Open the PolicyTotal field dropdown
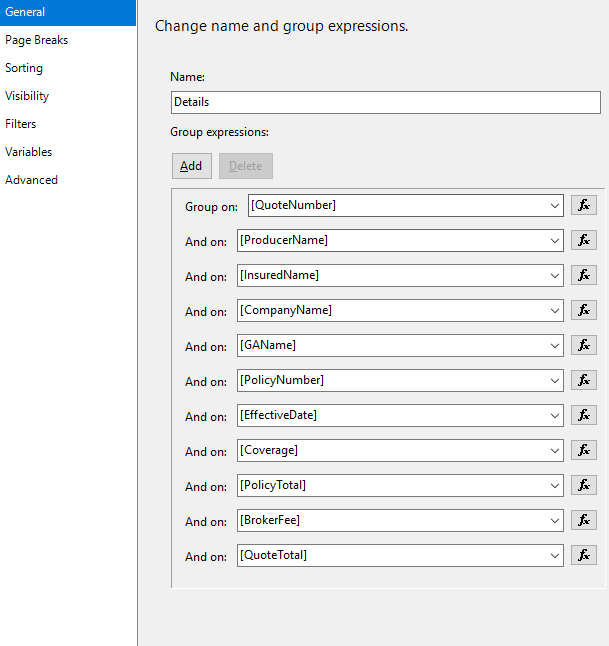Viewport: 609px width, 646px height. 555,485
